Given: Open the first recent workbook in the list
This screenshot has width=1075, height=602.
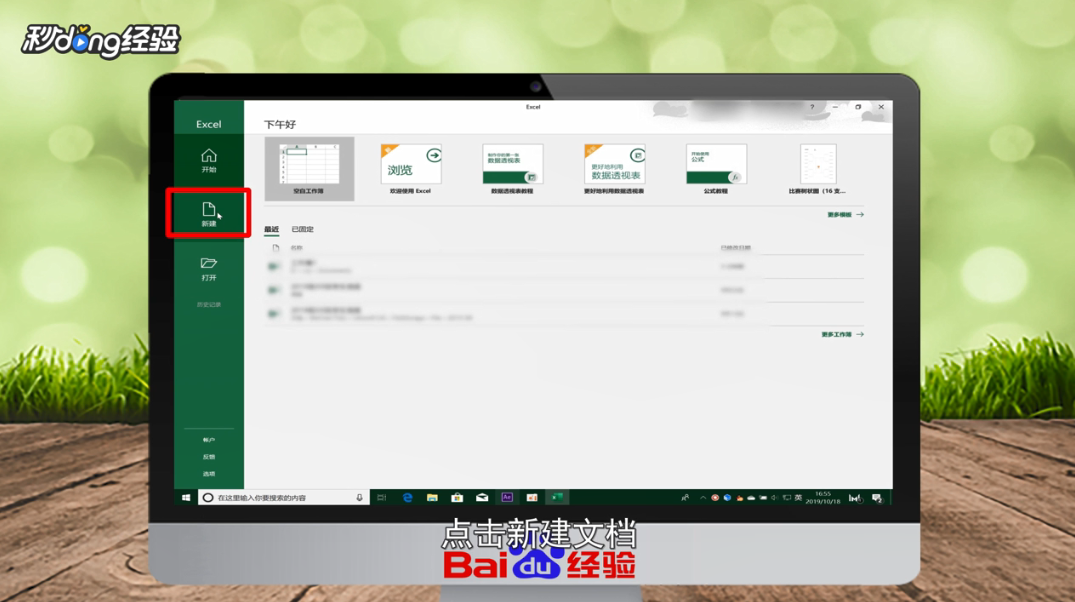Looking at the screenshot, I should pos(564,267).
